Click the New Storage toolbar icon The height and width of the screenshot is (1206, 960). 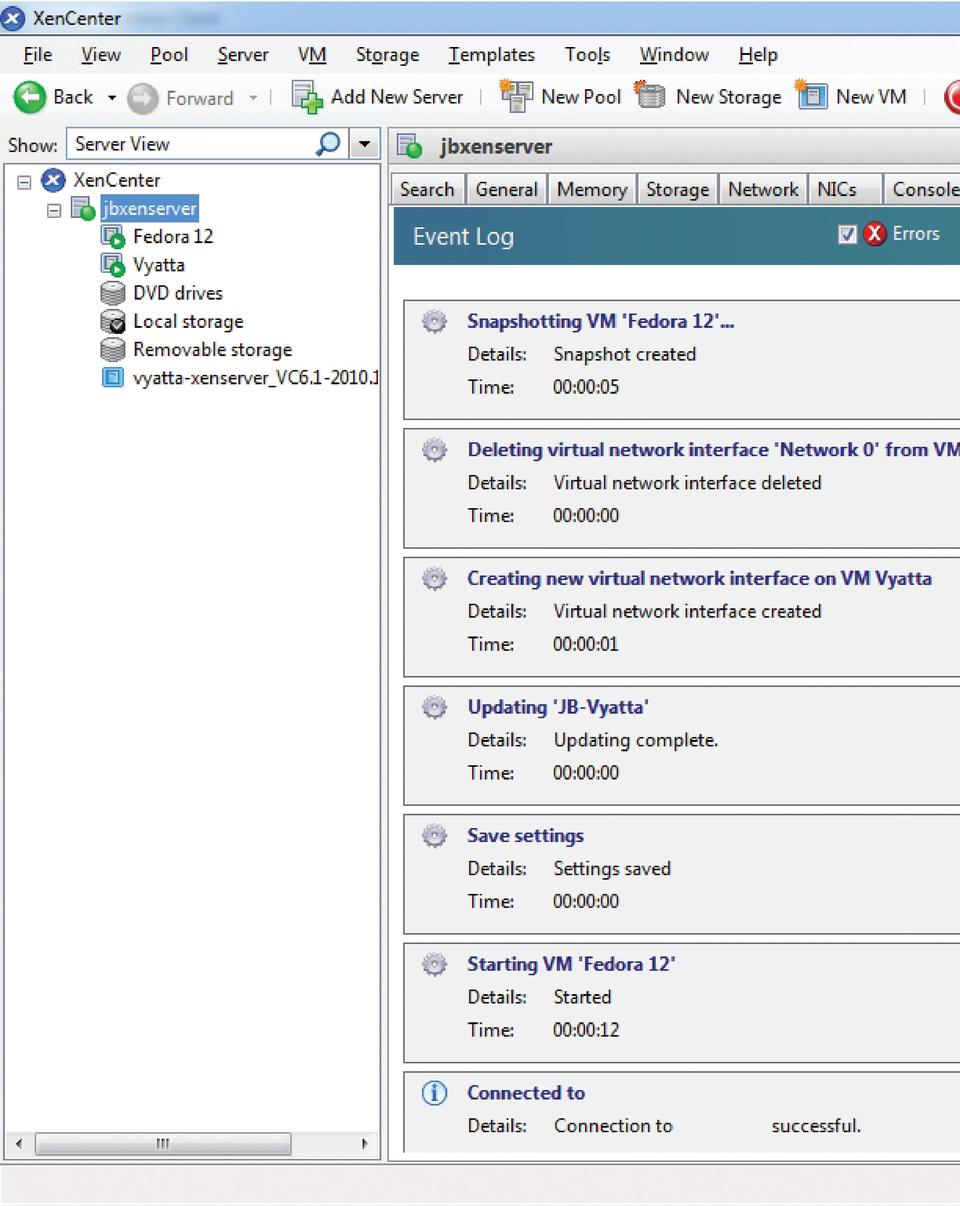[651, 97]
